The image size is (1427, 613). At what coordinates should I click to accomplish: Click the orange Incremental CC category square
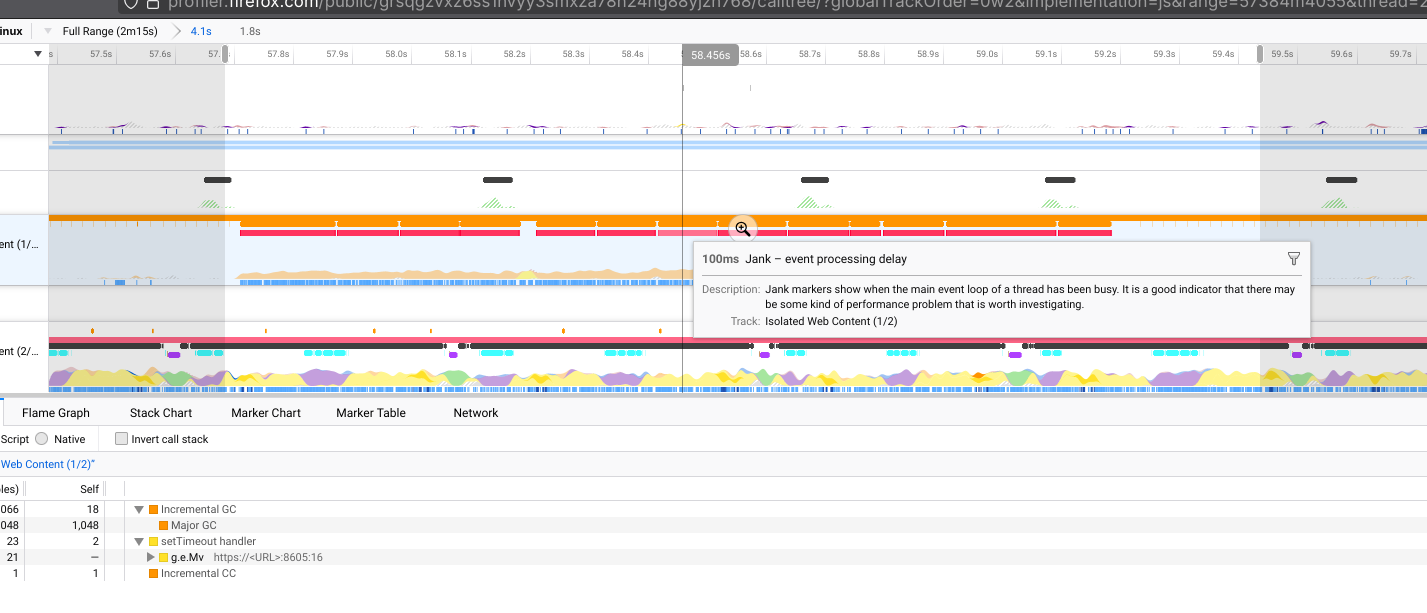pyautogui.click(x=154, y=573)
